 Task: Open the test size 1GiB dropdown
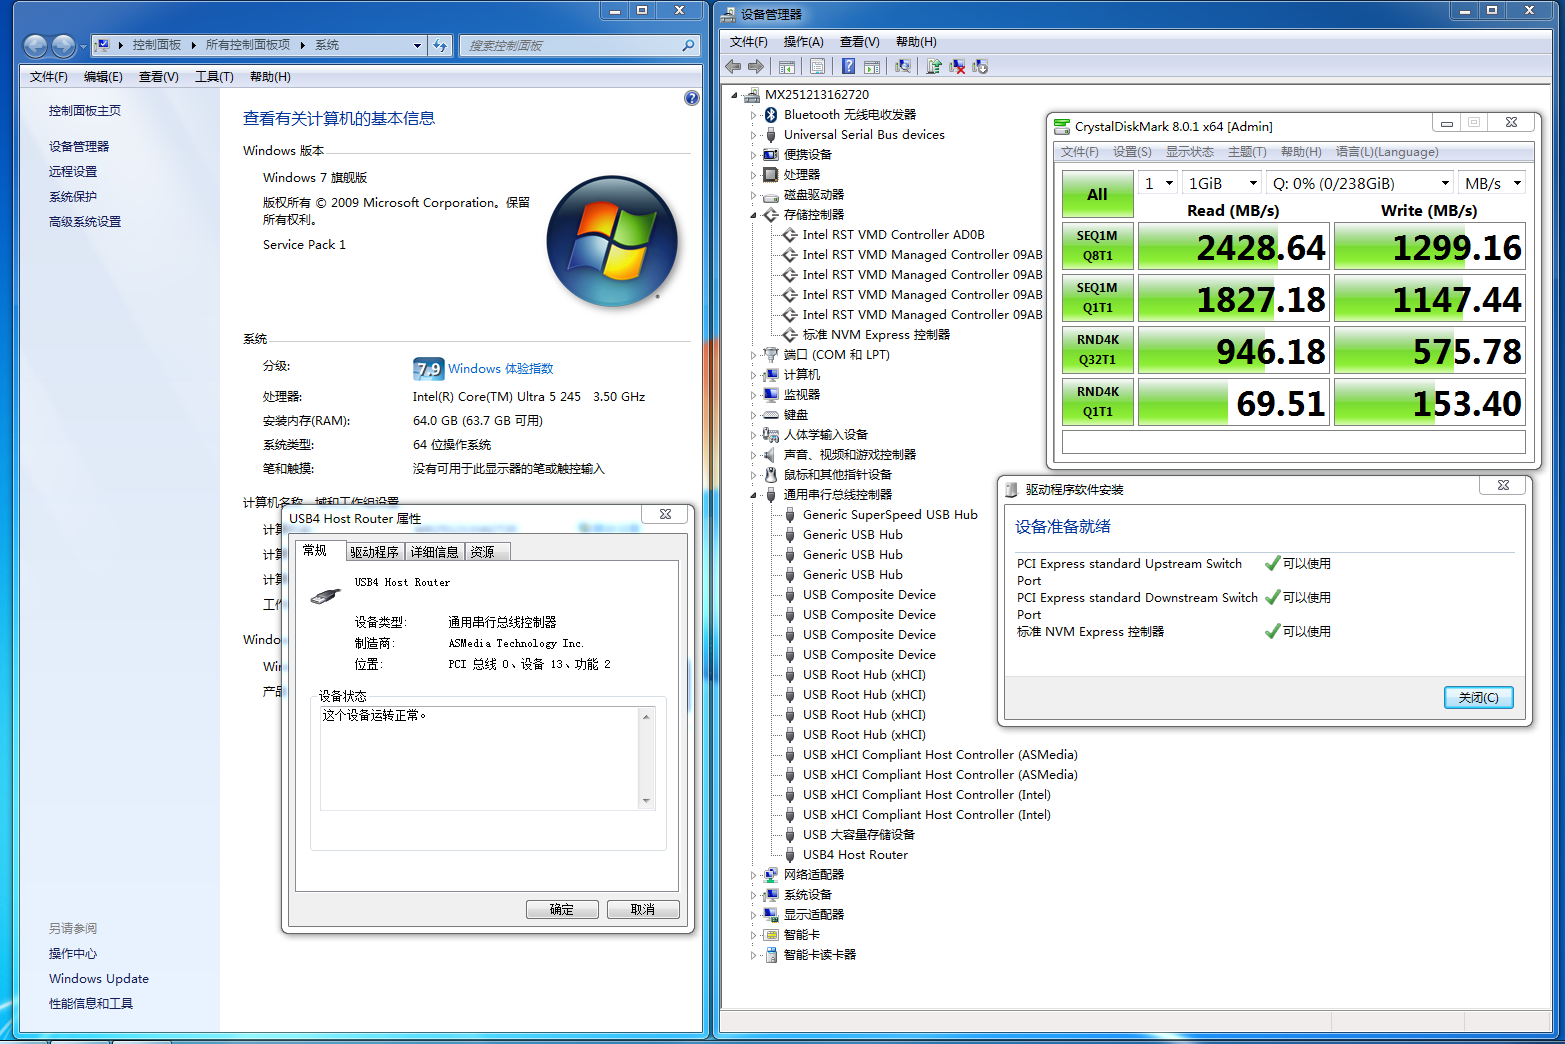(x=1221, y=183)
